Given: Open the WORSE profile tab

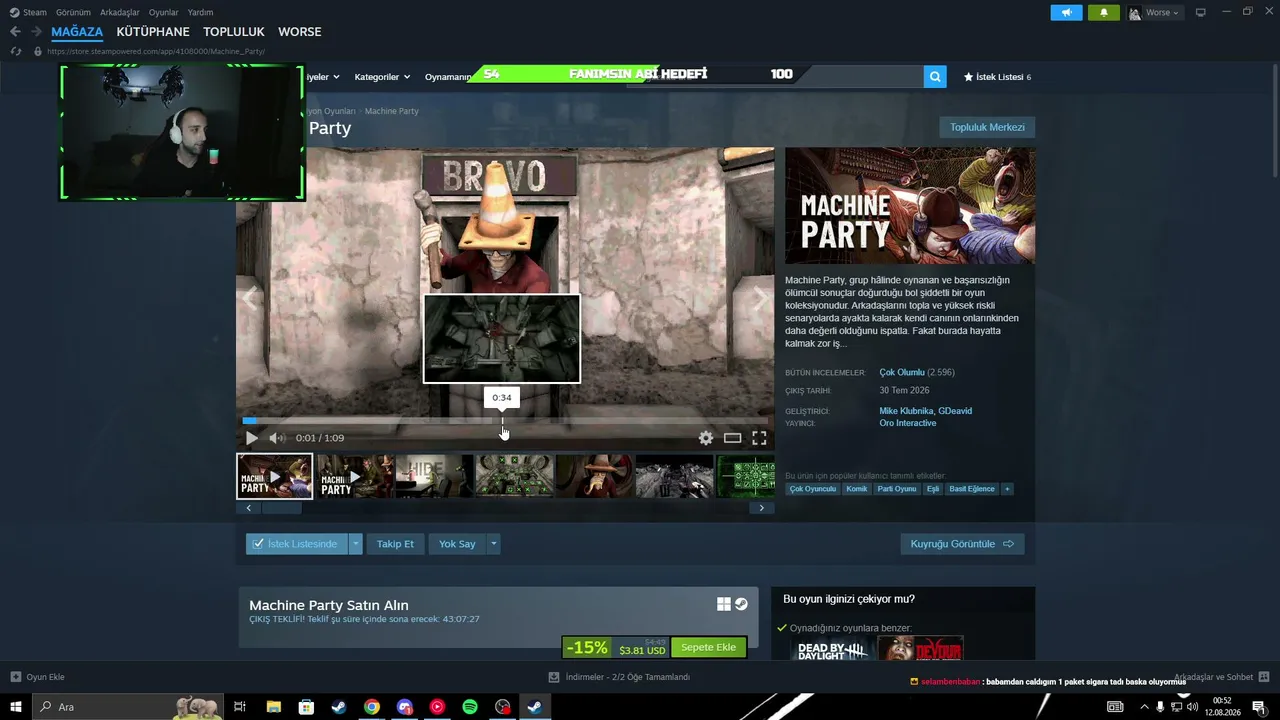Looking at the screenshot, I should point(300,32).
